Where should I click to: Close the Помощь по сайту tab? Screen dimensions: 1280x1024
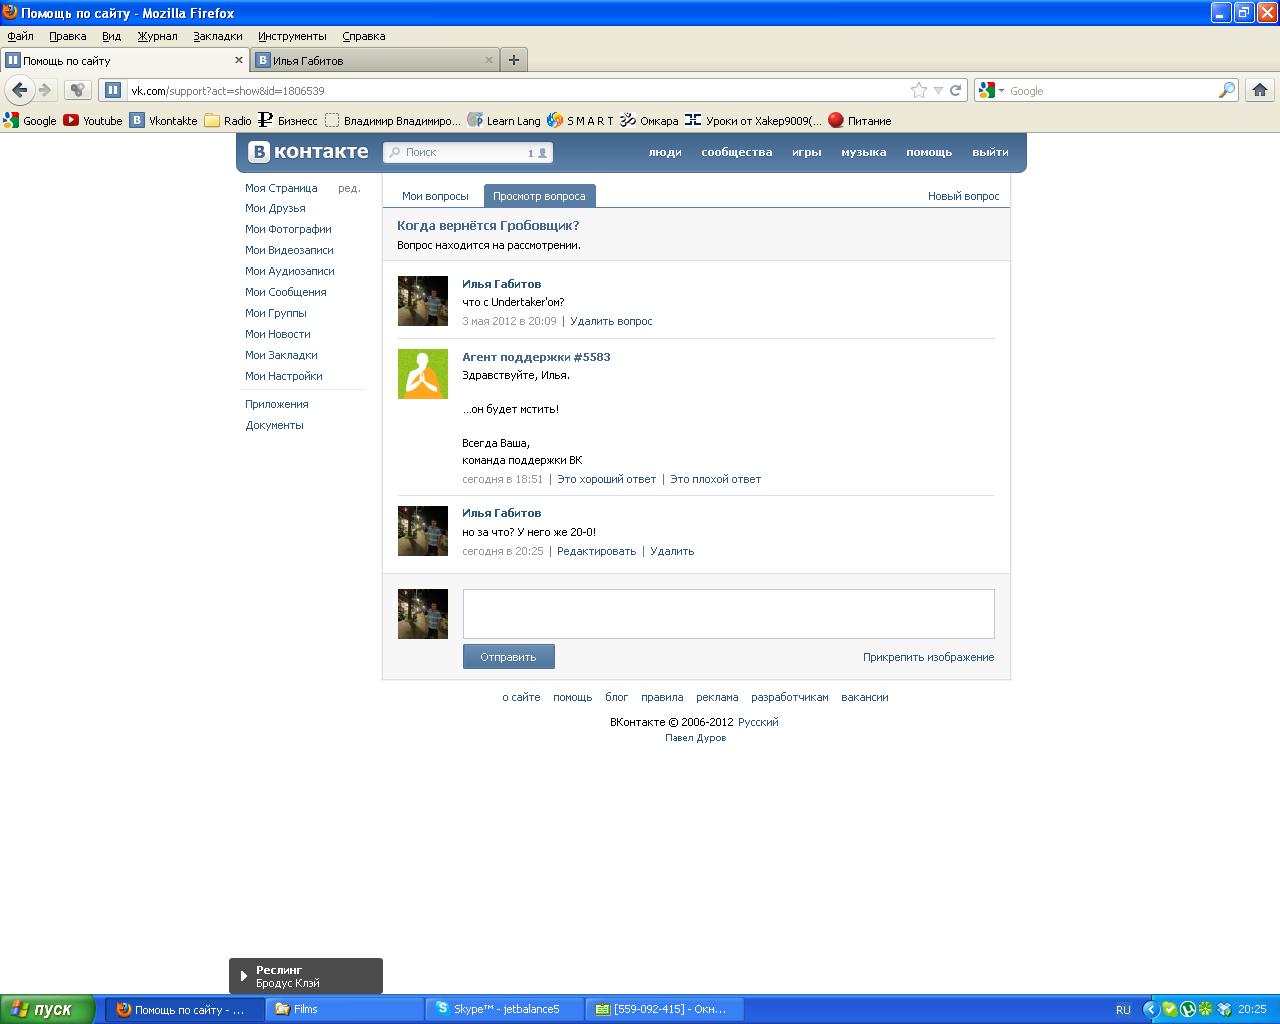(239, 60)
